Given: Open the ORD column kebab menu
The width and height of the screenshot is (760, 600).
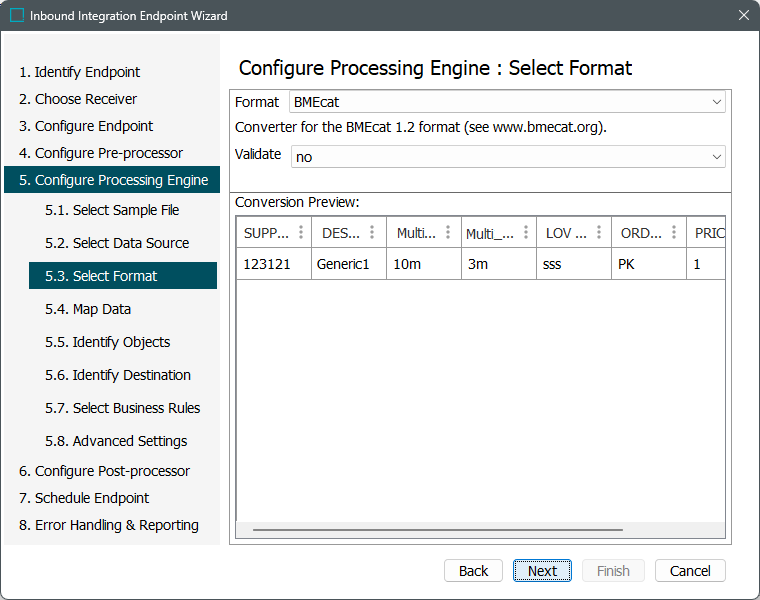Looking at the screenshot, I should (x=673, y=232).
